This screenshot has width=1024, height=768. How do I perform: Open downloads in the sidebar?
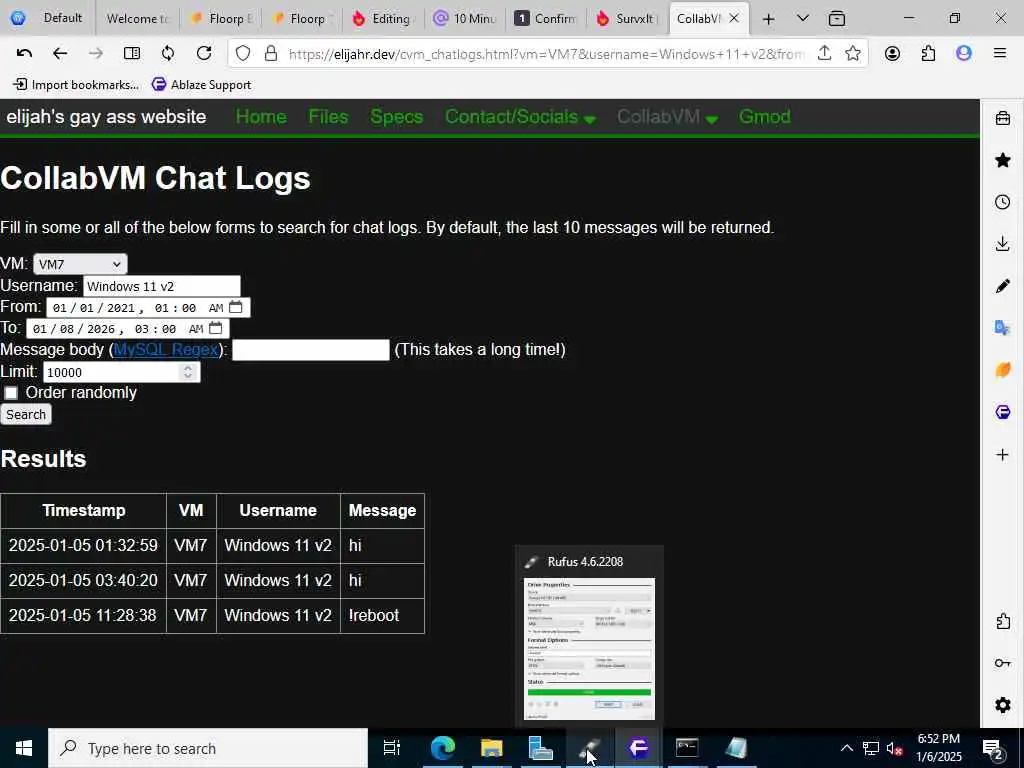[x=1002, y=244]
